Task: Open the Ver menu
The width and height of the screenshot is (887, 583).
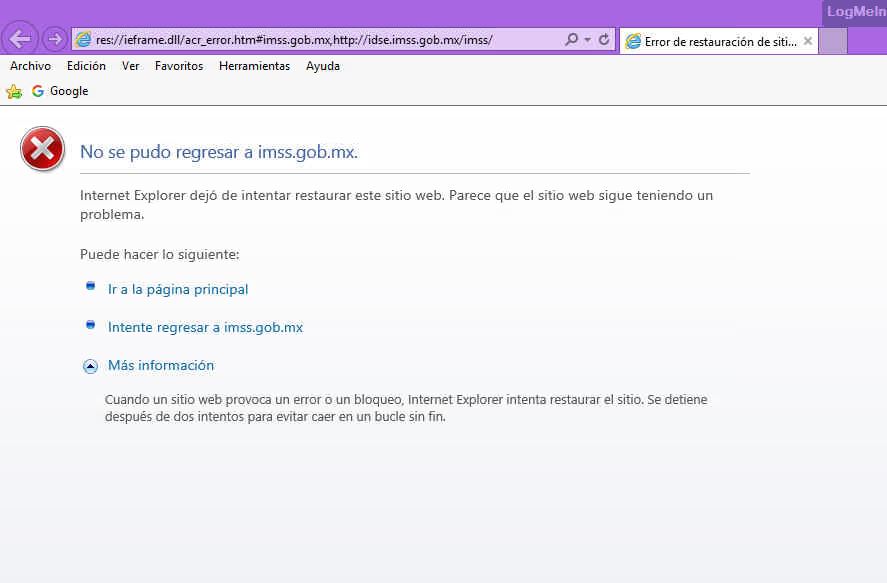Action: tap(130, 66)
